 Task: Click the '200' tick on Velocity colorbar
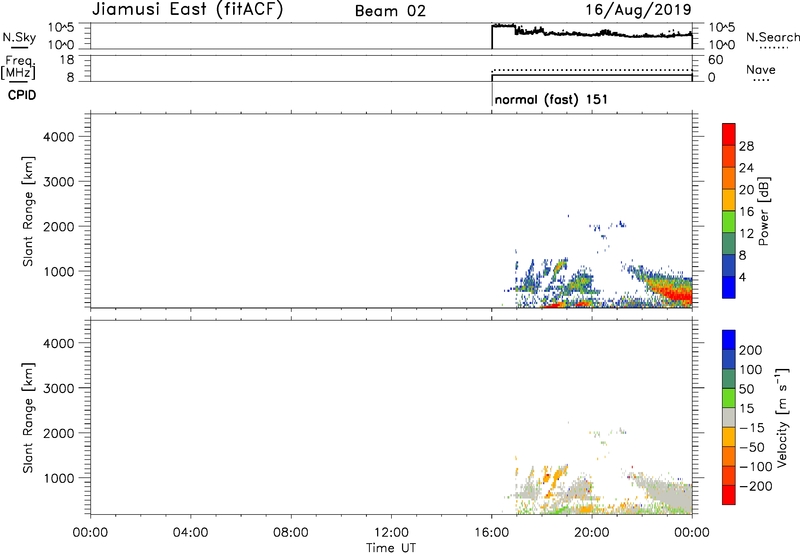[751, 350]
